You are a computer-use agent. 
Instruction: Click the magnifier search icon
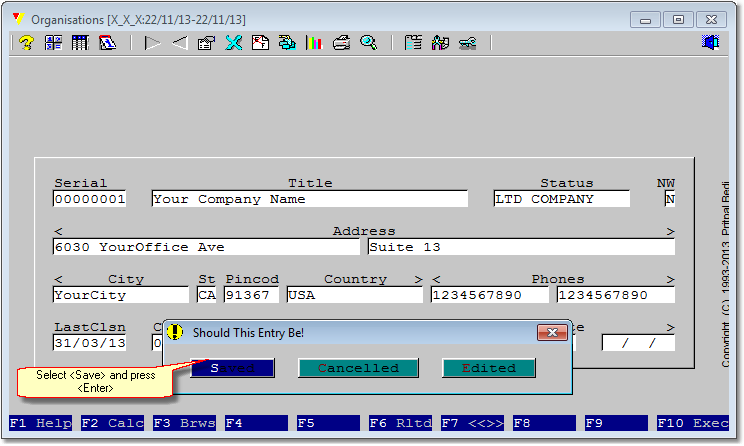pos(368,43)
